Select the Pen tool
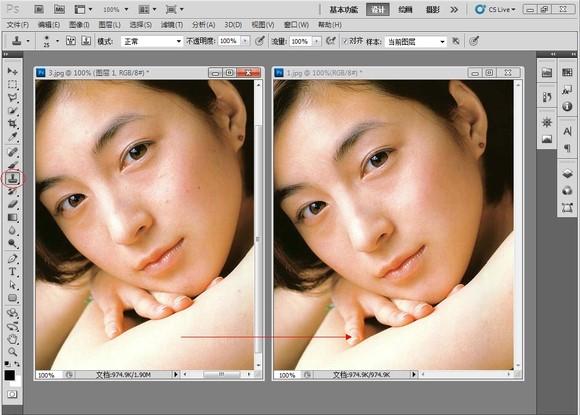This screenshot has width=580, height=415. 13,259
